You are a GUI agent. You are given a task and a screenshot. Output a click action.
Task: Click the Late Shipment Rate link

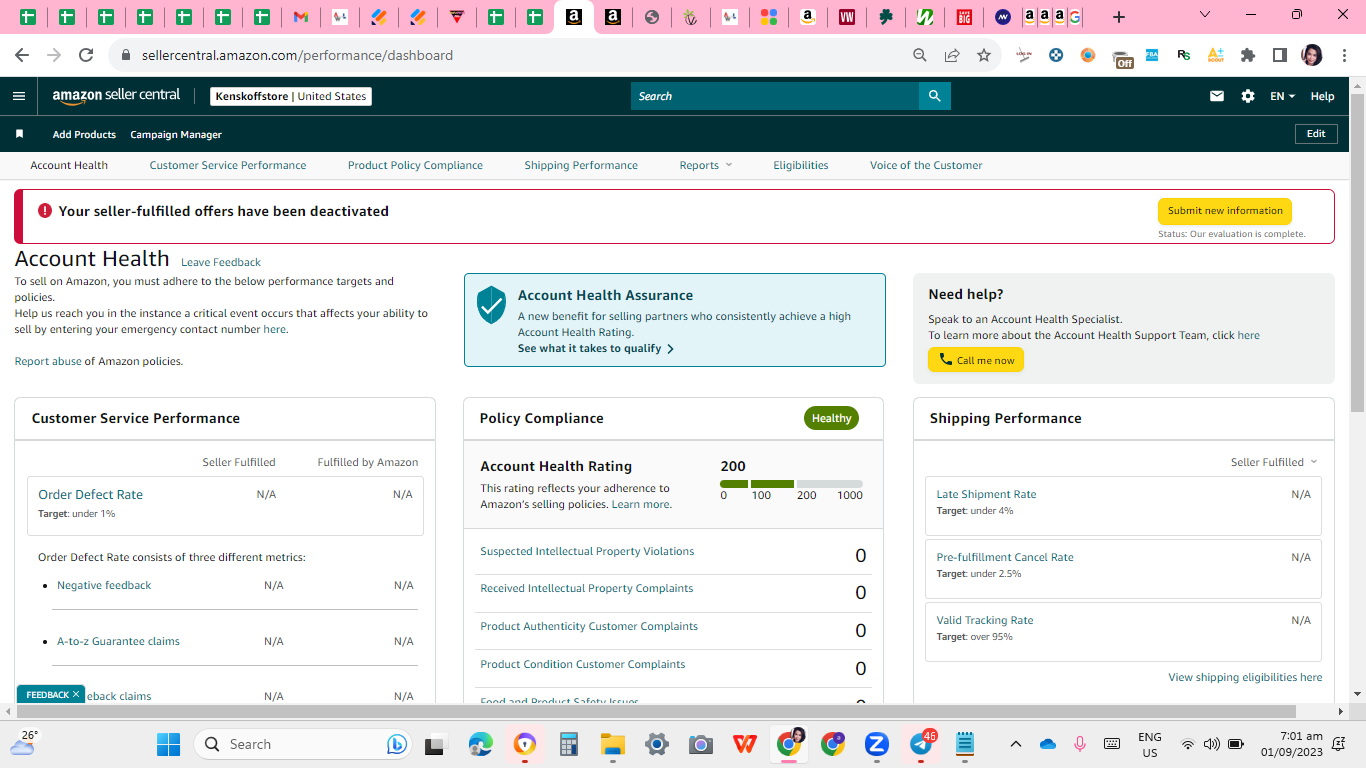(x=986, y=494)
